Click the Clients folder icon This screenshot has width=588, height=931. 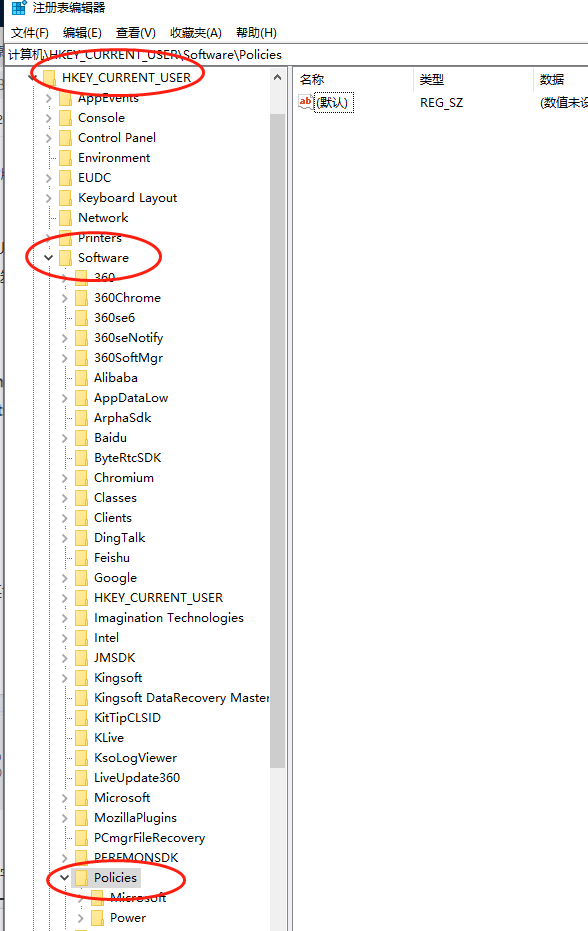[x=82, y=518]
